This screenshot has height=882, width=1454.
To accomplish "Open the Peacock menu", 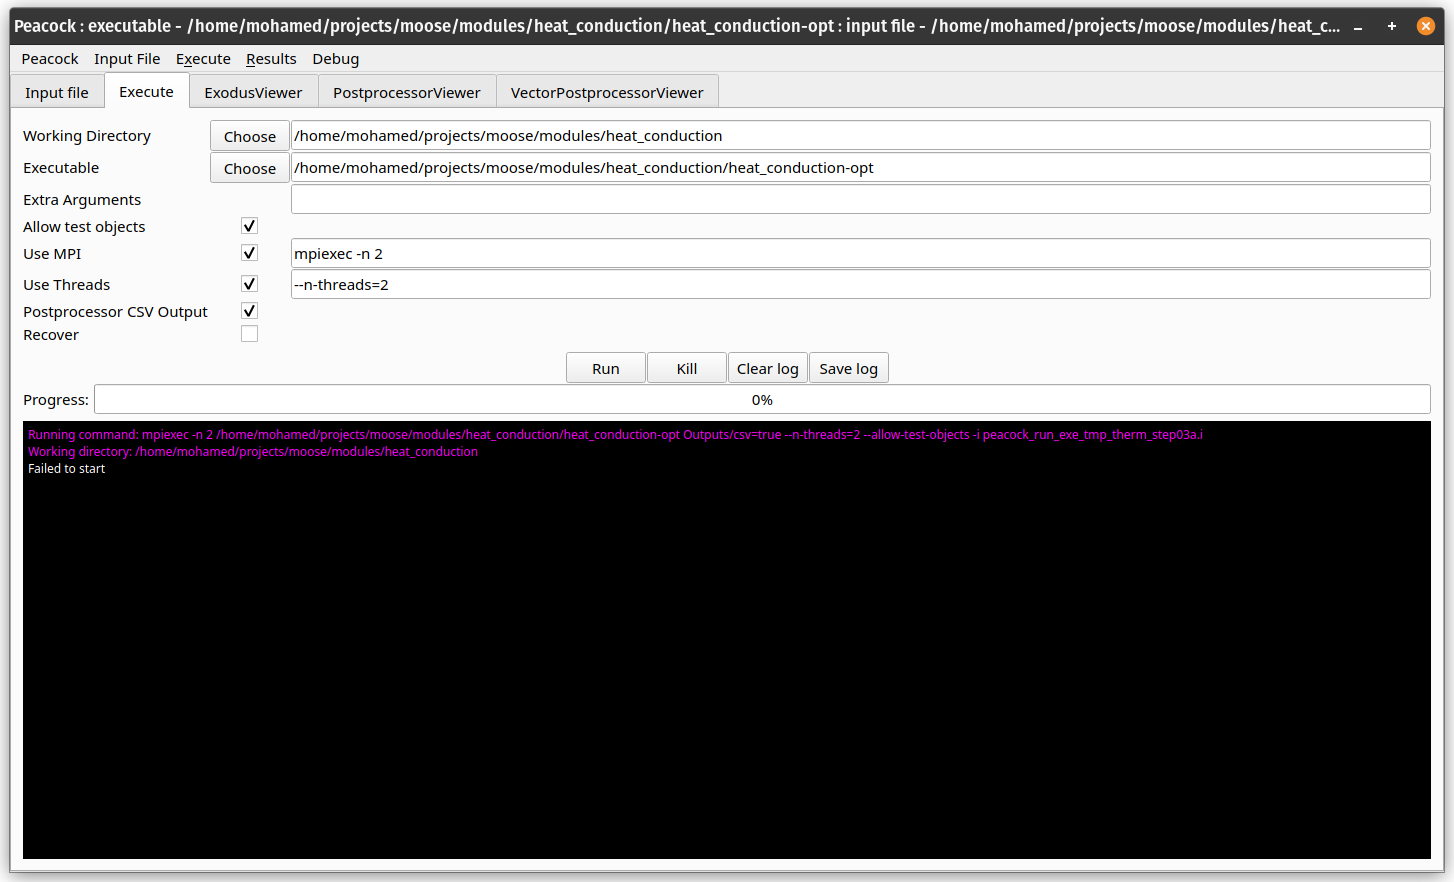I will click(49, 59).
